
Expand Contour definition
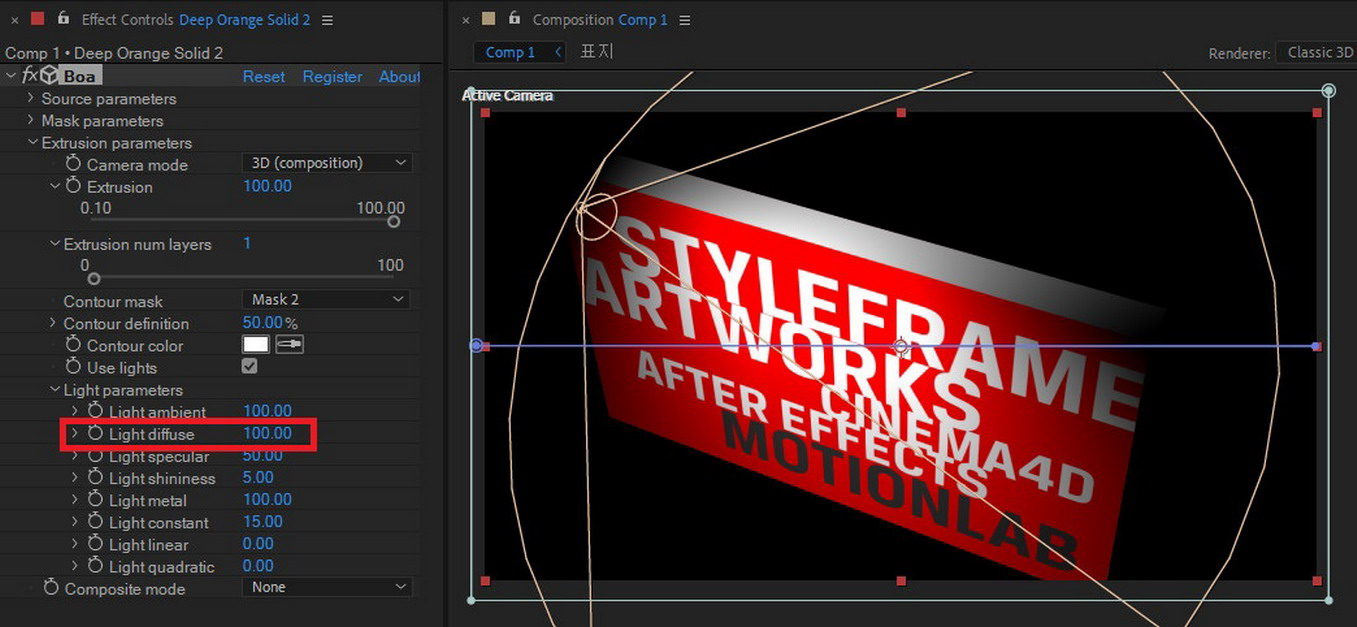(53, 323)
